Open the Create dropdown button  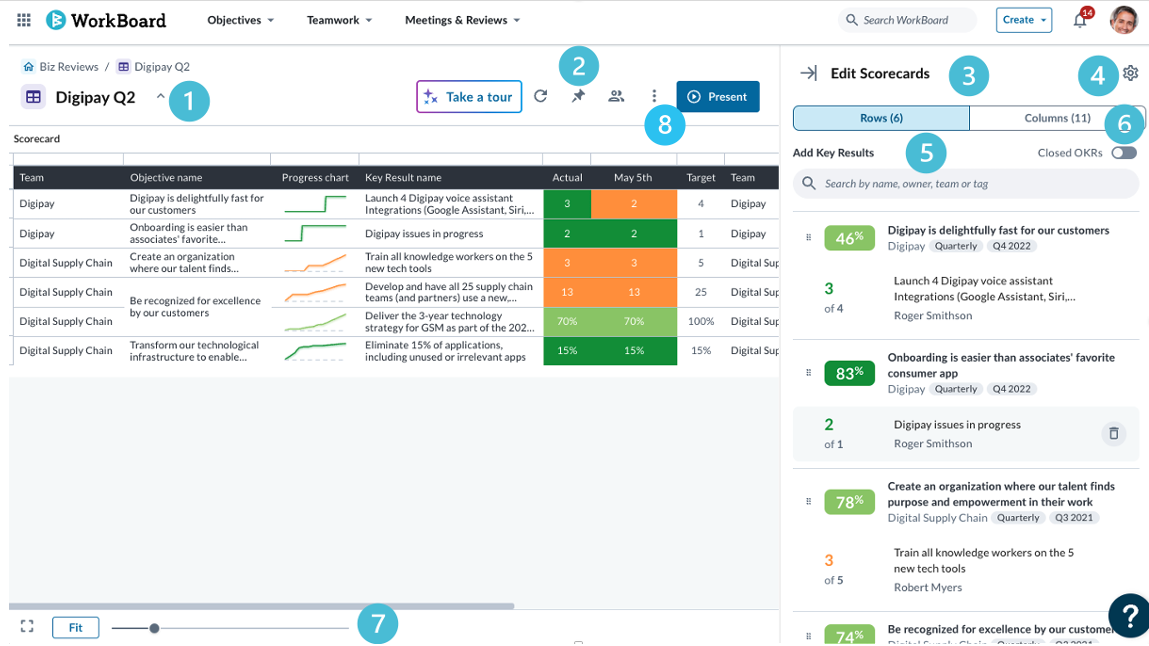point(1024,20)
